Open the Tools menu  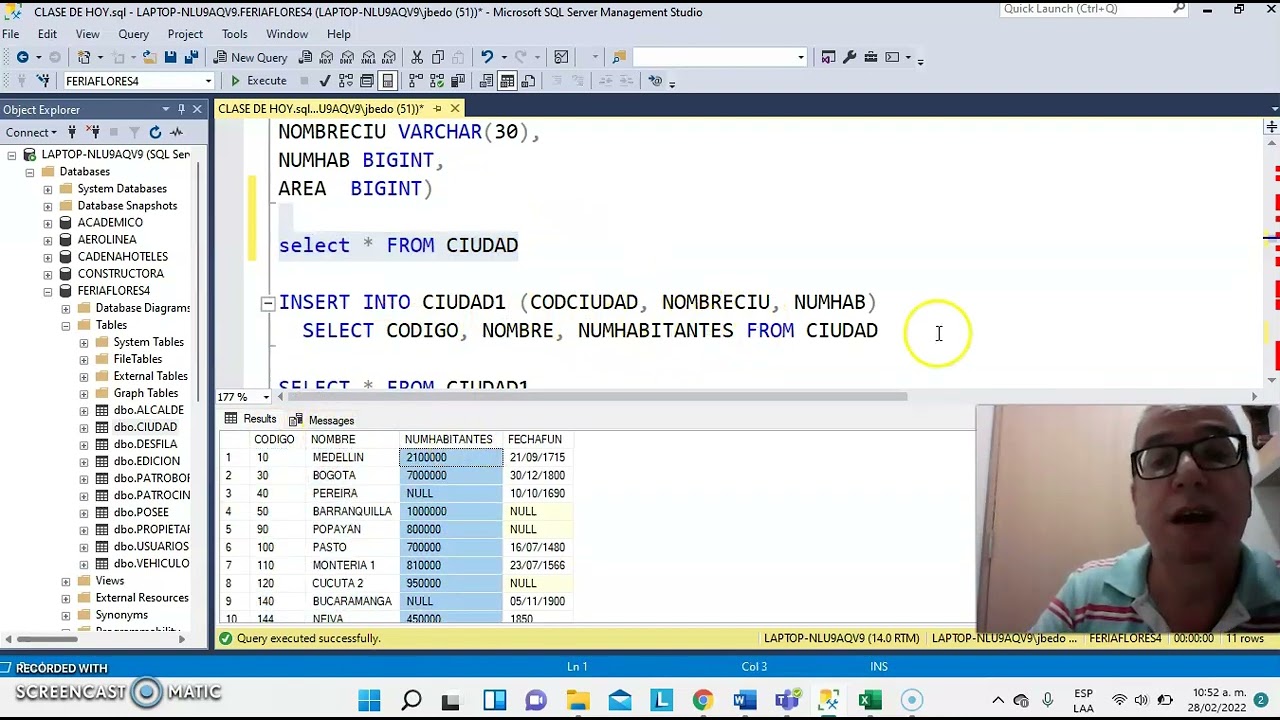(x=234, y=34)
